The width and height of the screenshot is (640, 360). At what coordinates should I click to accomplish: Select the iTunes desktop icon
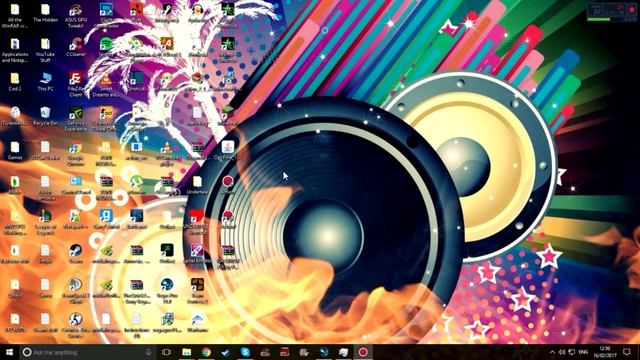click(x=15, y=116)
